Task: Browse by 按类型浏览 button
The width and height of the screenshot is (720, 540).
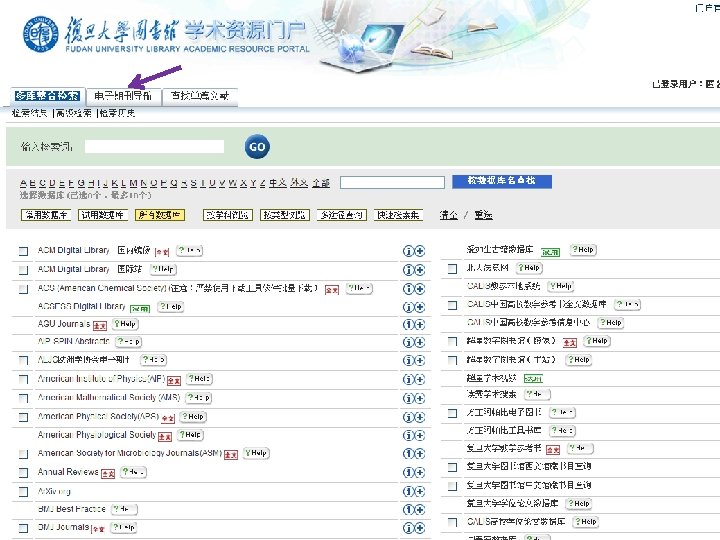Action: (x=285, y=215)
